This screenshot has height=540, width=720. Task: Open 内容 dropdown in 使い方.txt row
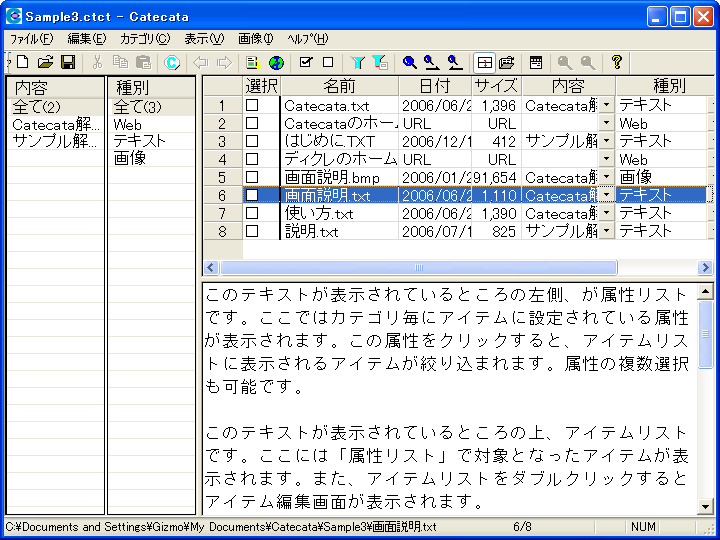point(607,213)
